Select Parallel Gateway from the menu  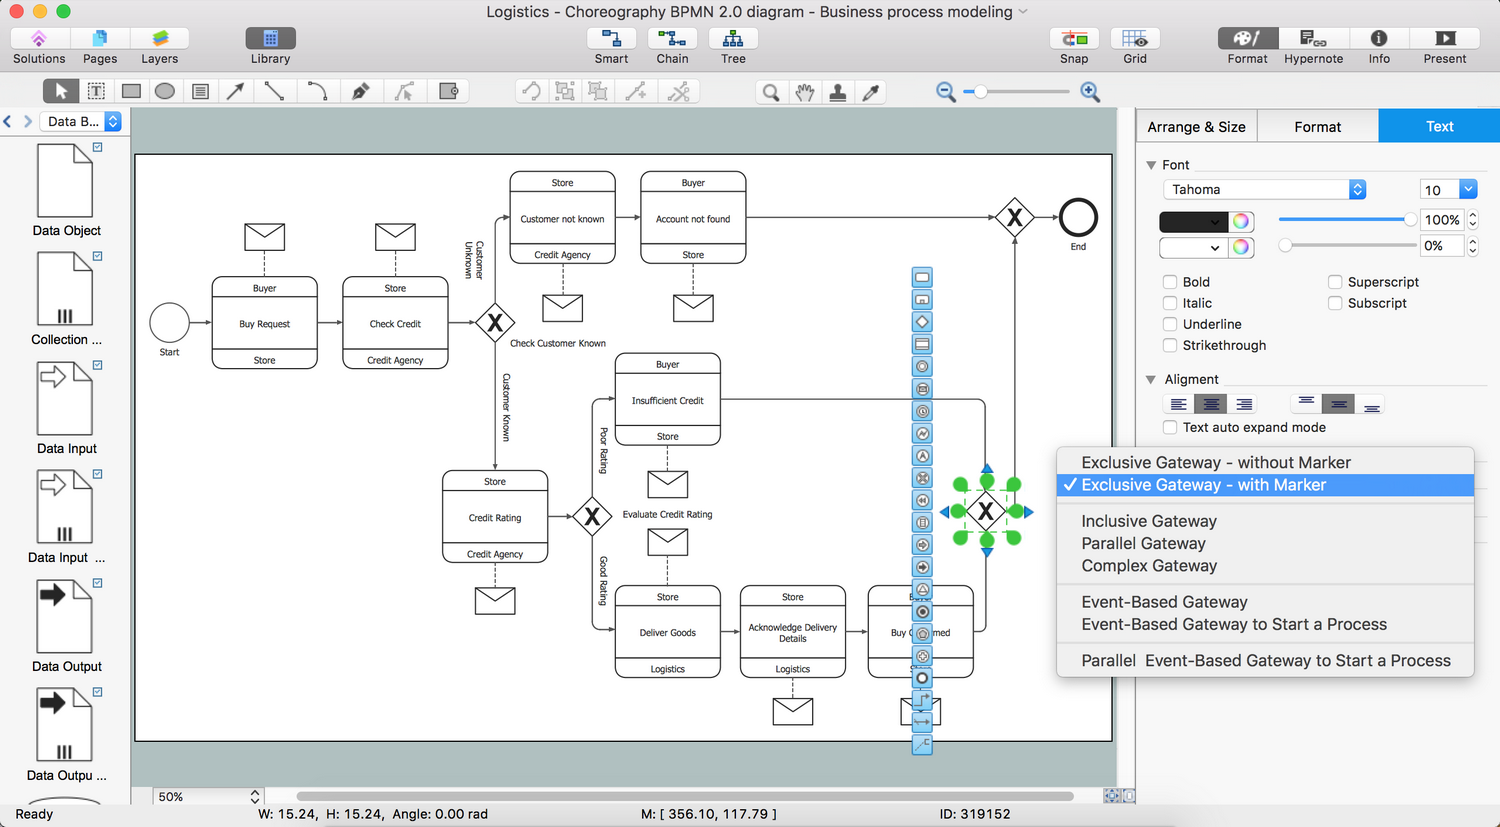[x=1143, y=543]
